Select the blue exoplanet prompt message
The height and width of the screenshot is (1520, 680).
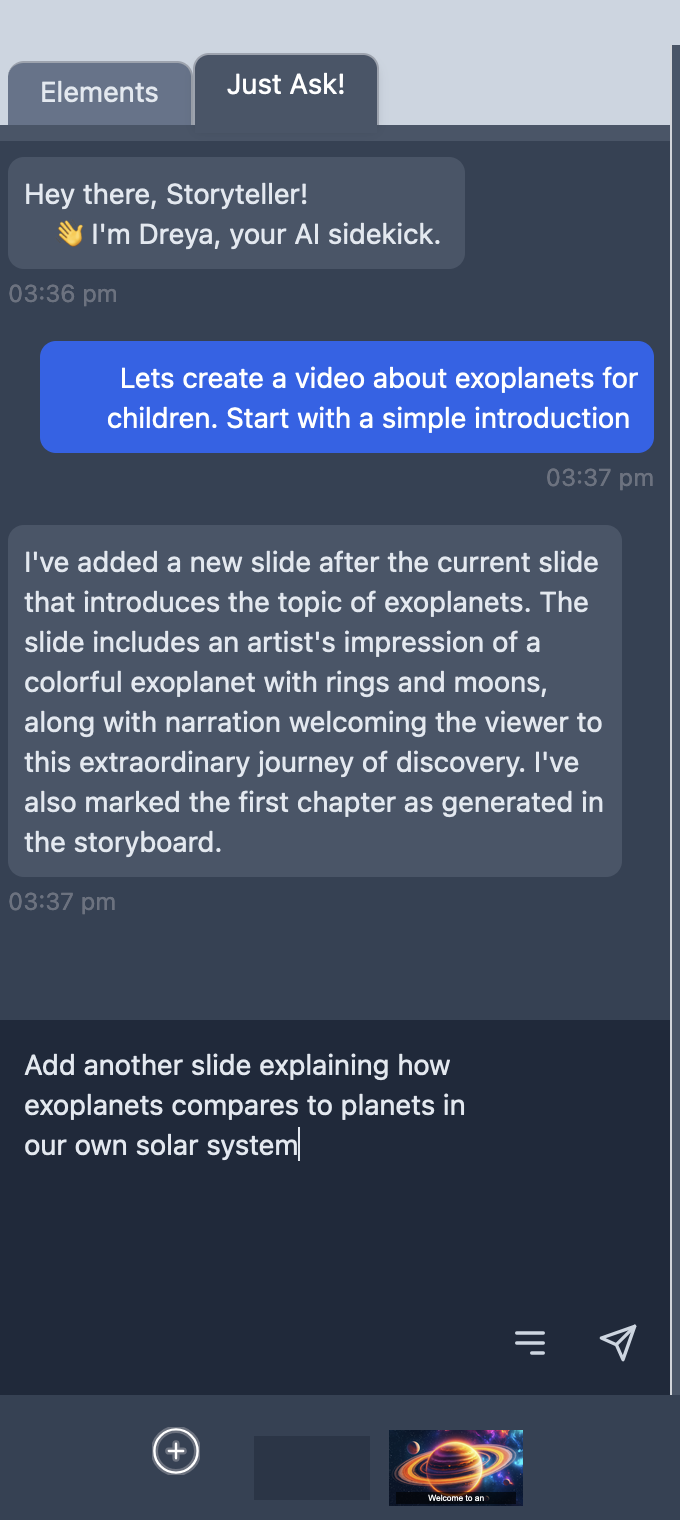click(x=347, y=397)
